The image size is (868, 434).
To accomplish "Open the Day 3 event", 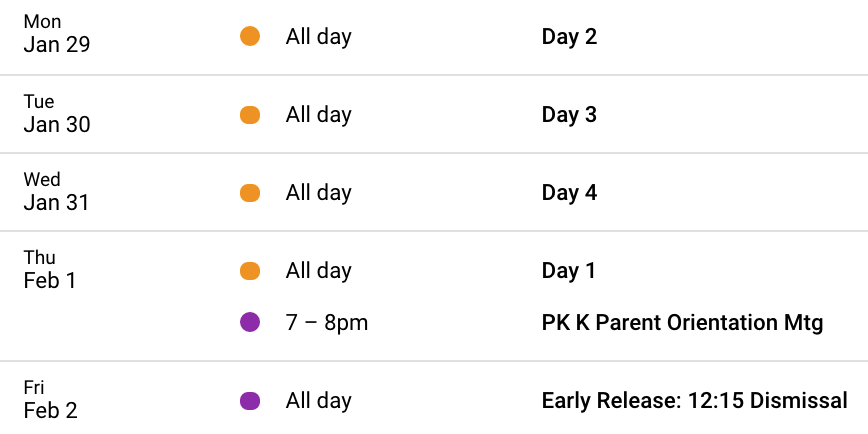I will tap(569, 115).
